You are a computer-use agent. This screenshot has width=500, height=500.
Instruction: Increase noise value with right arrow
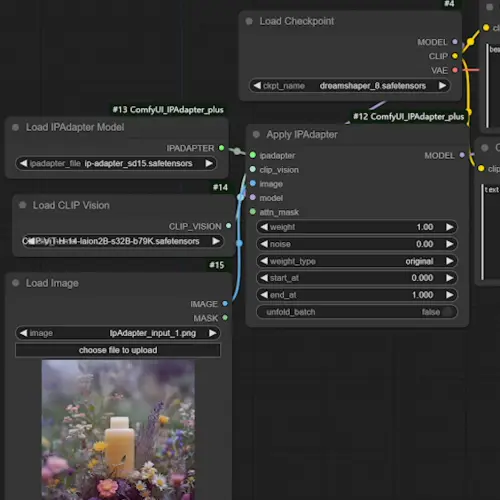click(x=449, y=244)
